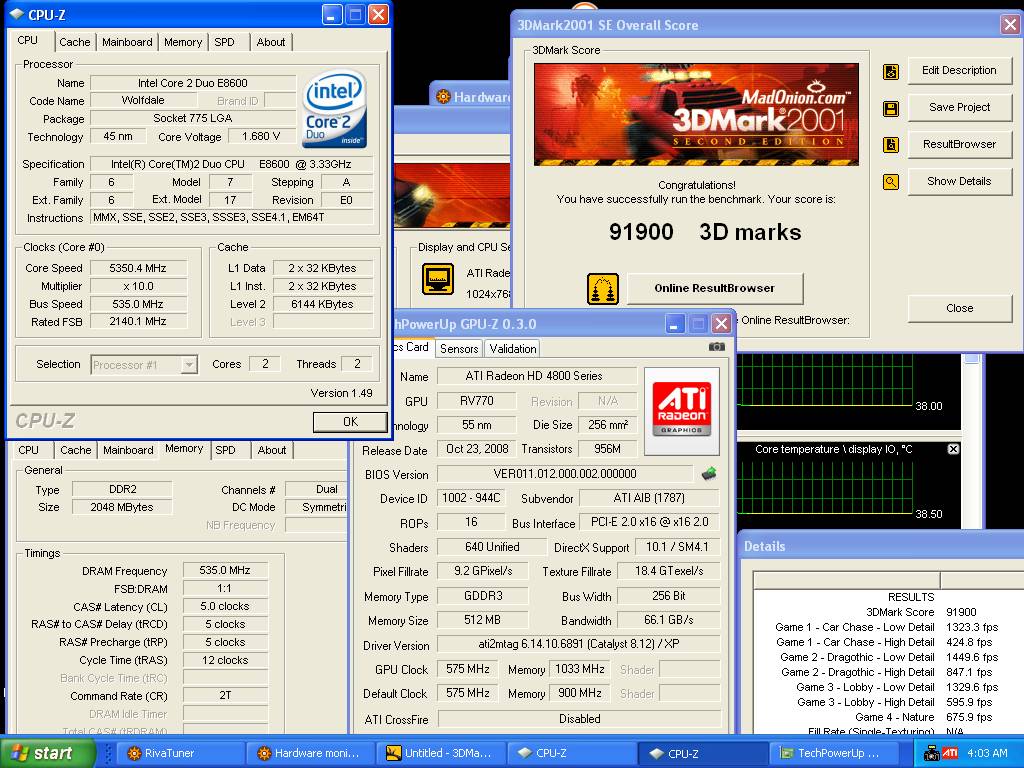The image size is (1024, 768).
Task: Click the Edit Description pencil icon
Action: pos(891,71)
